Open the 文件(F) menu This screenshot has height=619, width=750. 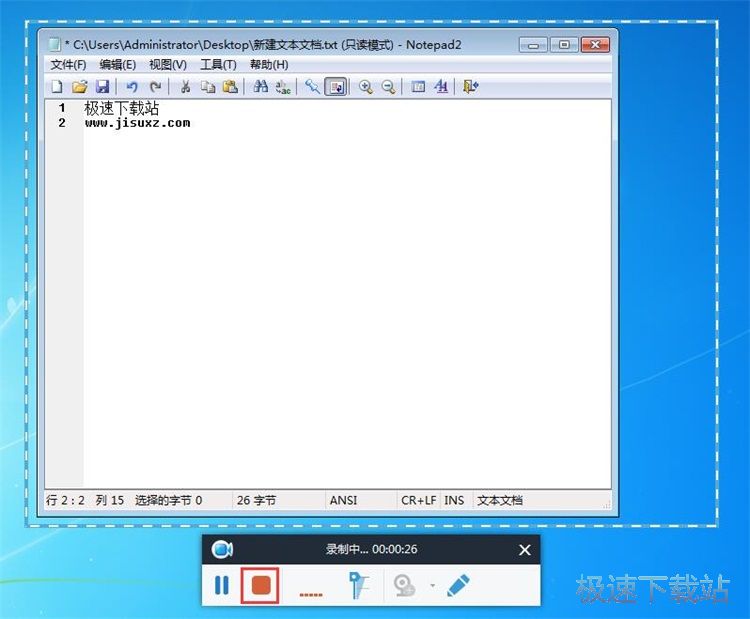click(68, 65)
